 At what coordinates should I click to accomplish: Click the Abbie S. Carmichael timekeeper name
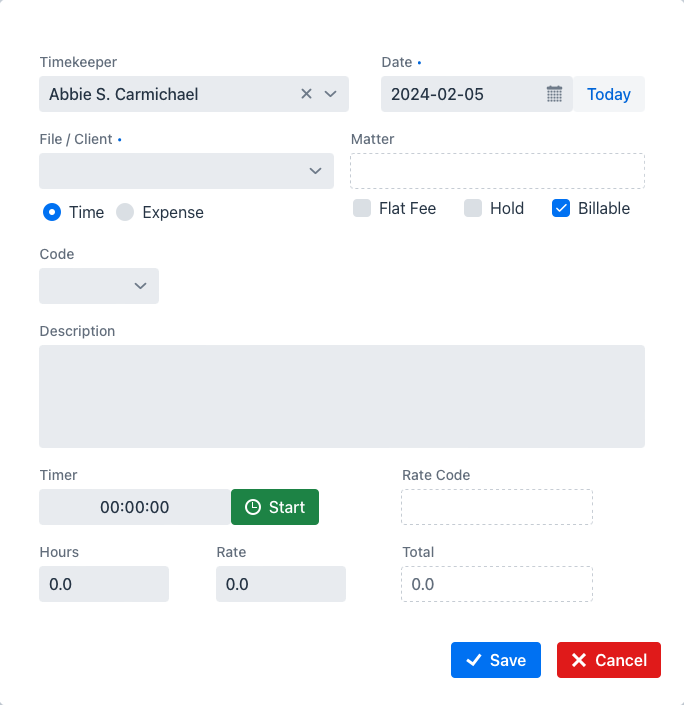pyautogui.click(x=124, y=94)
